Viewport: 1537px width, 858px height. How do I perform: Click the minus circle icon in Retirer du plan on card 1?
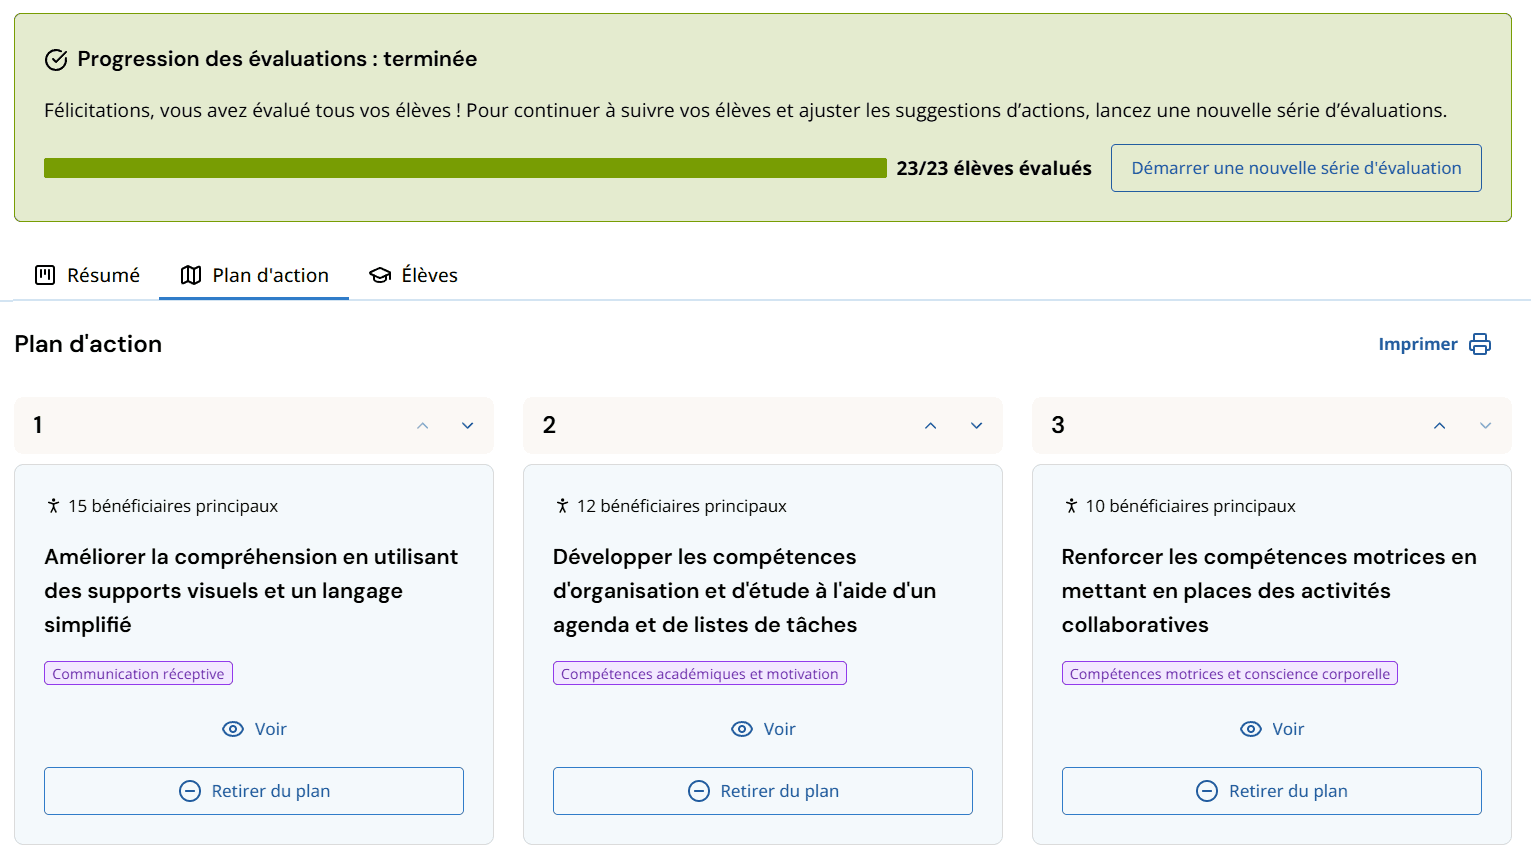point(189,790)
